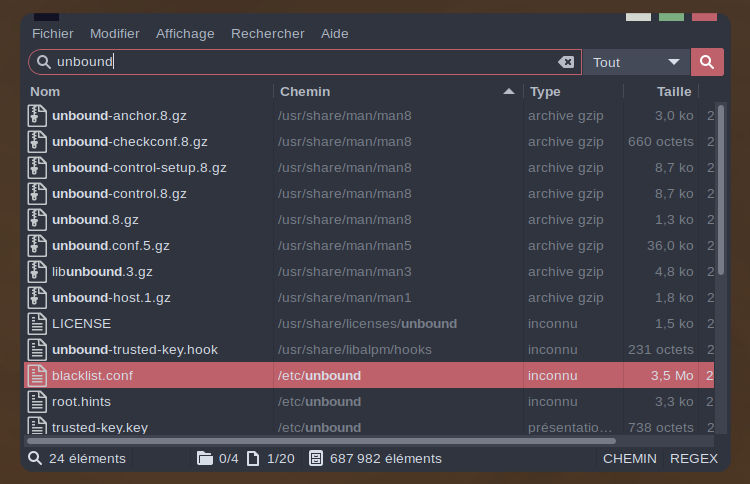Sort by Taille column header

click(x=662, y=92)
